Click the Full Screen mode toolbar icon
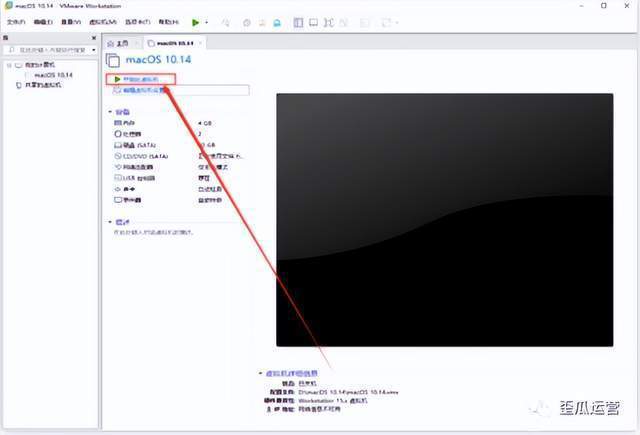 [329, 22]
